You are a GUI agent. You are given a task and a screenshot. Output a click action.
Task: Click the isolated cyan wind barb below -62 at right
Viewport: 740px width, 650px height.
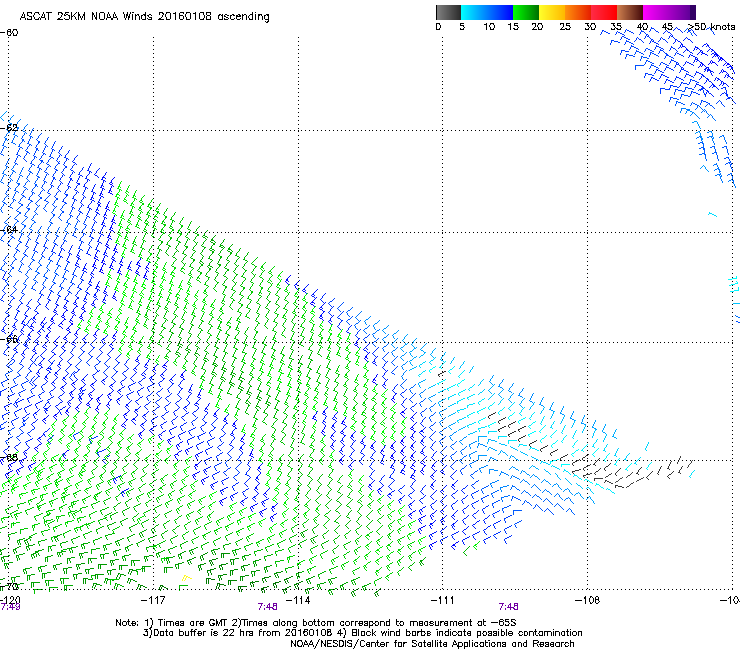(x=713, y=215)
